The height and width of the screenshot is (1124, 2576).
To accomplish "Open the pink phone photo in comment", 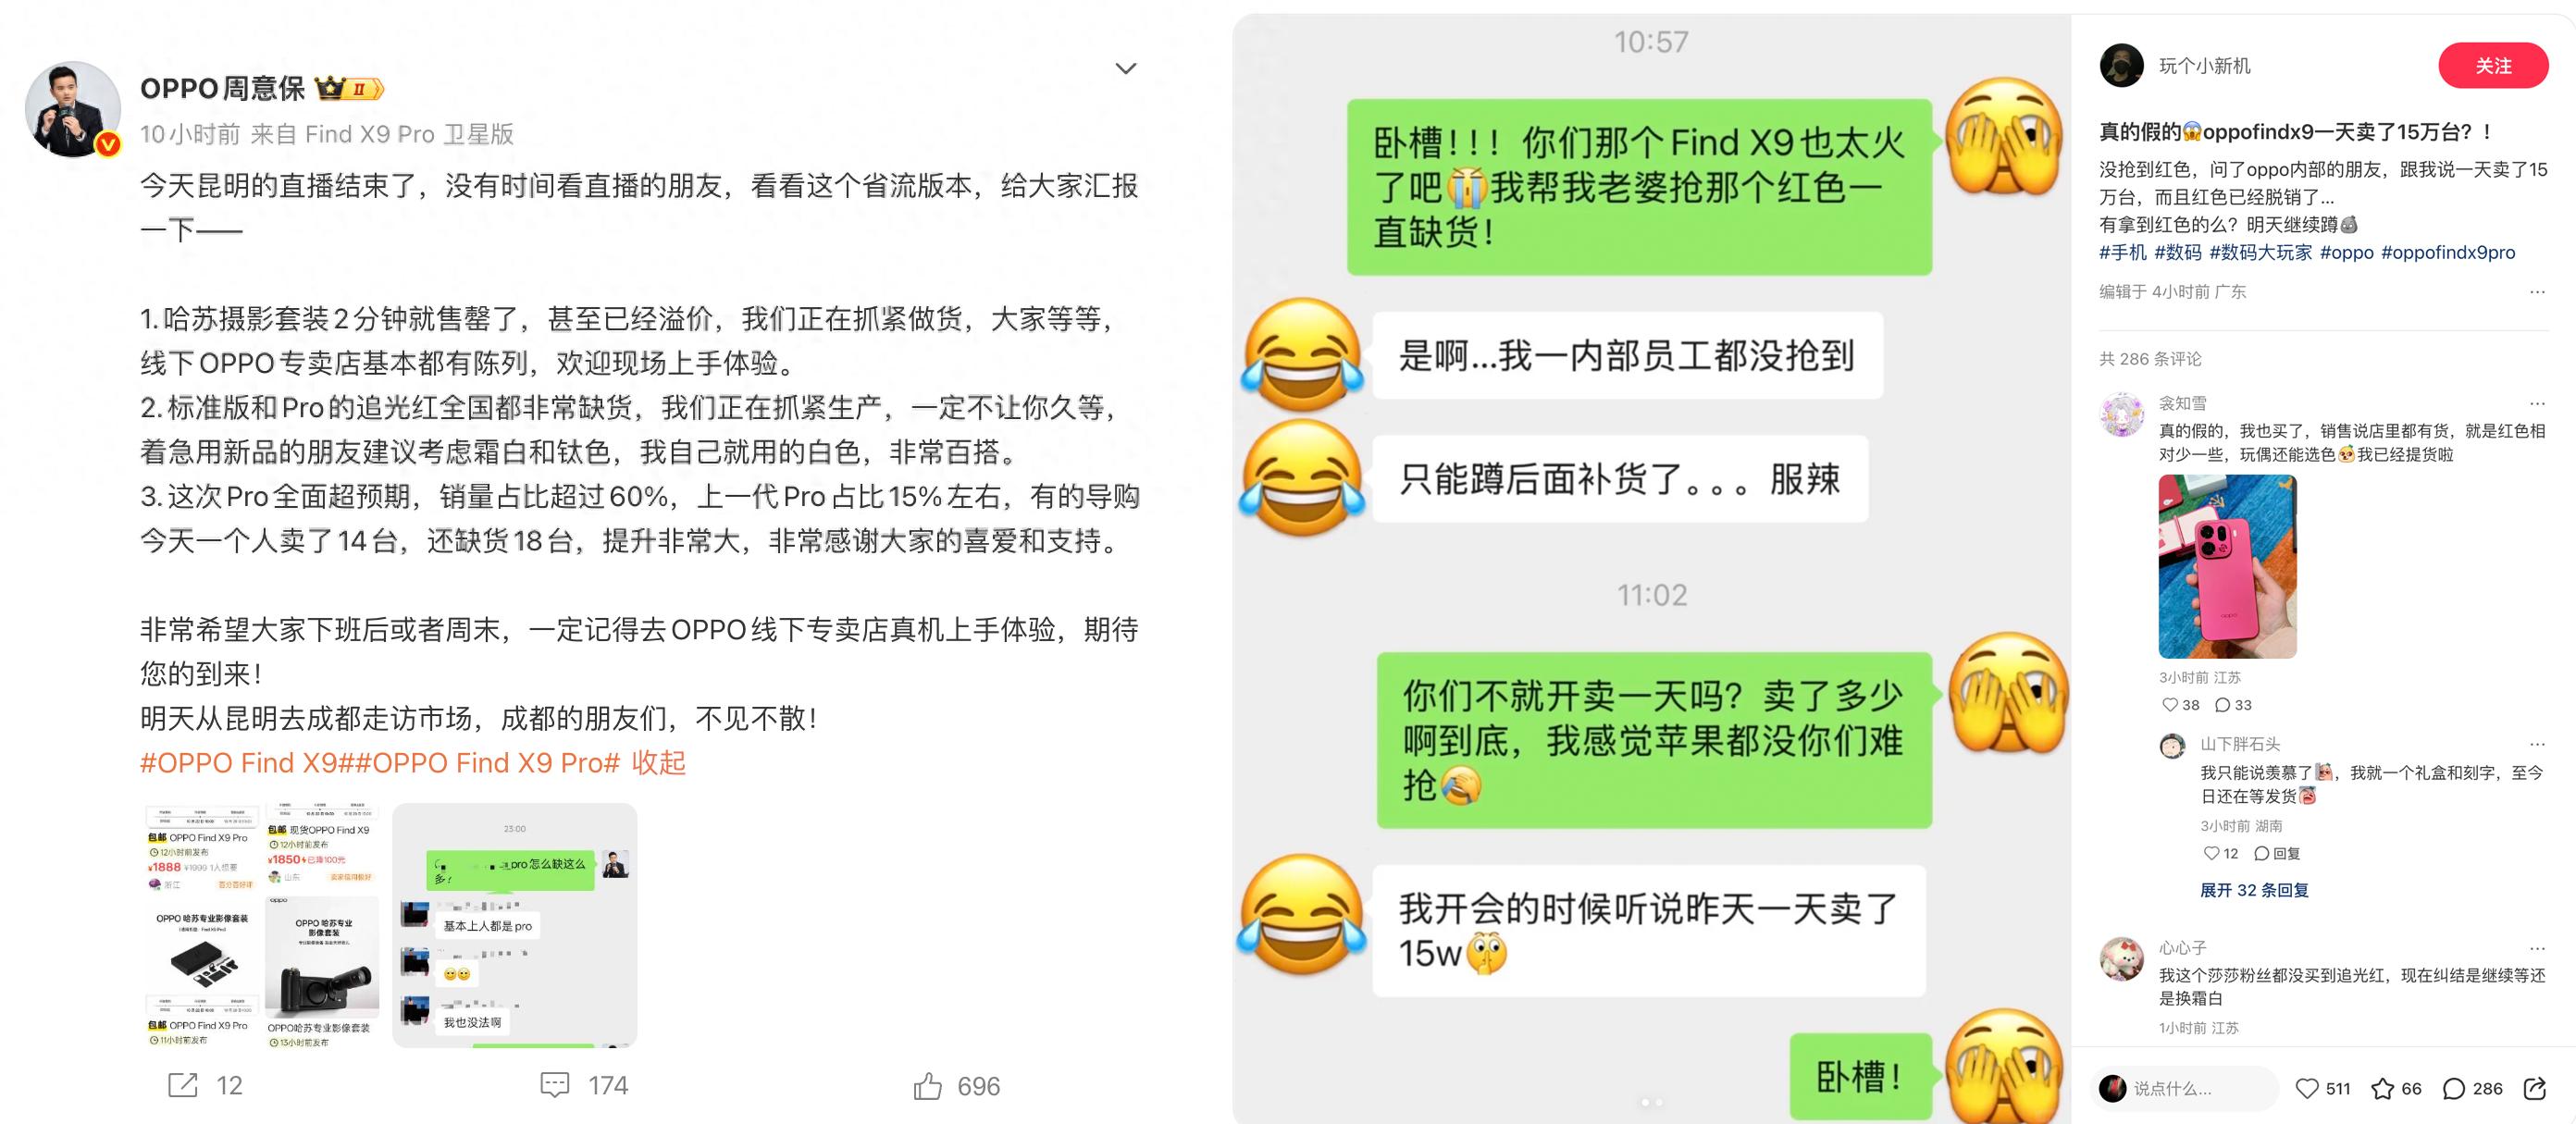I will tap(2227, 566).
